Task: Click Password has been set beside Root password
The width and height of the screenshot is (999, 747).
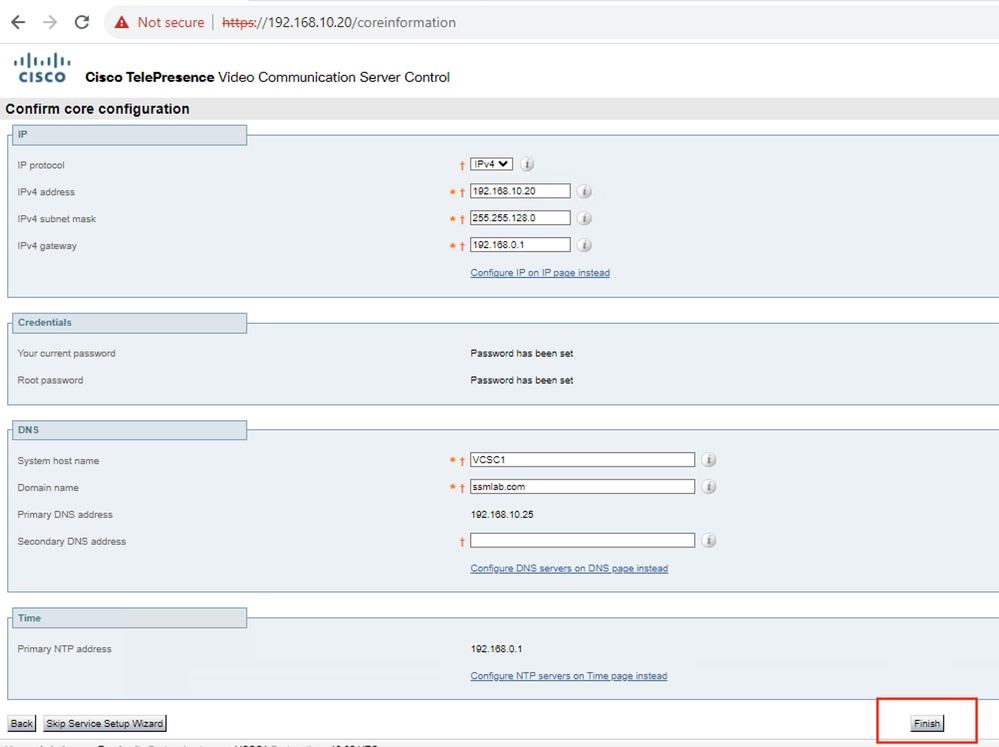Action: pos(522,381)
